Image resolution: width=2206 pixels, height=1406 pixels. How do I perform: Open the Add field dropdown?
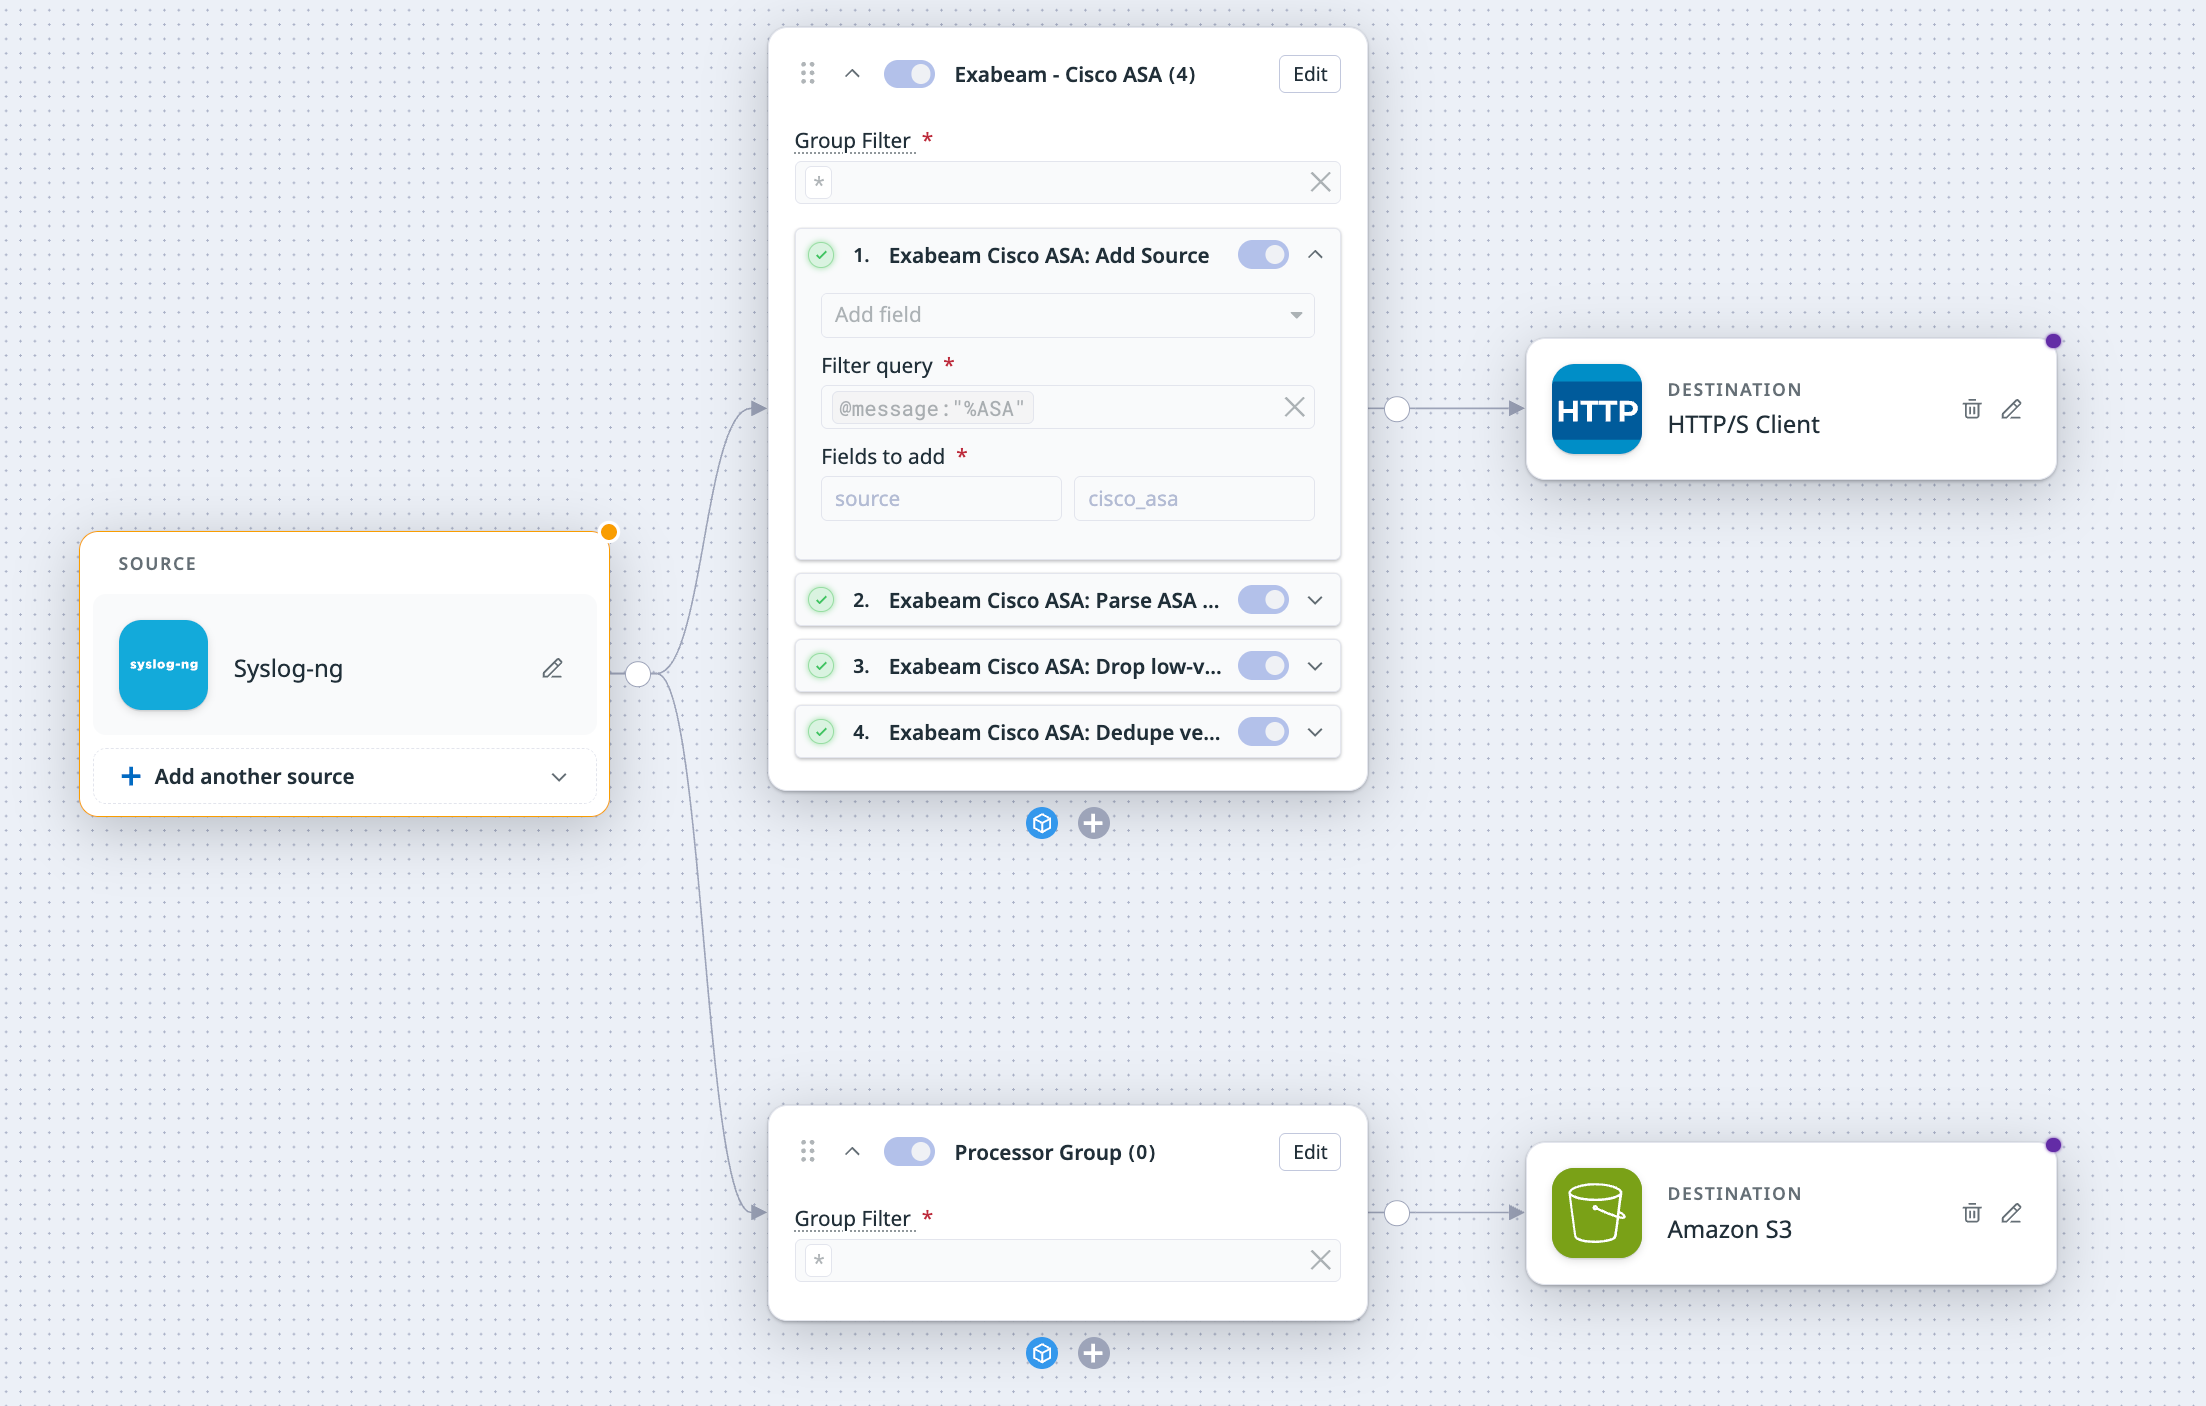1067,315
